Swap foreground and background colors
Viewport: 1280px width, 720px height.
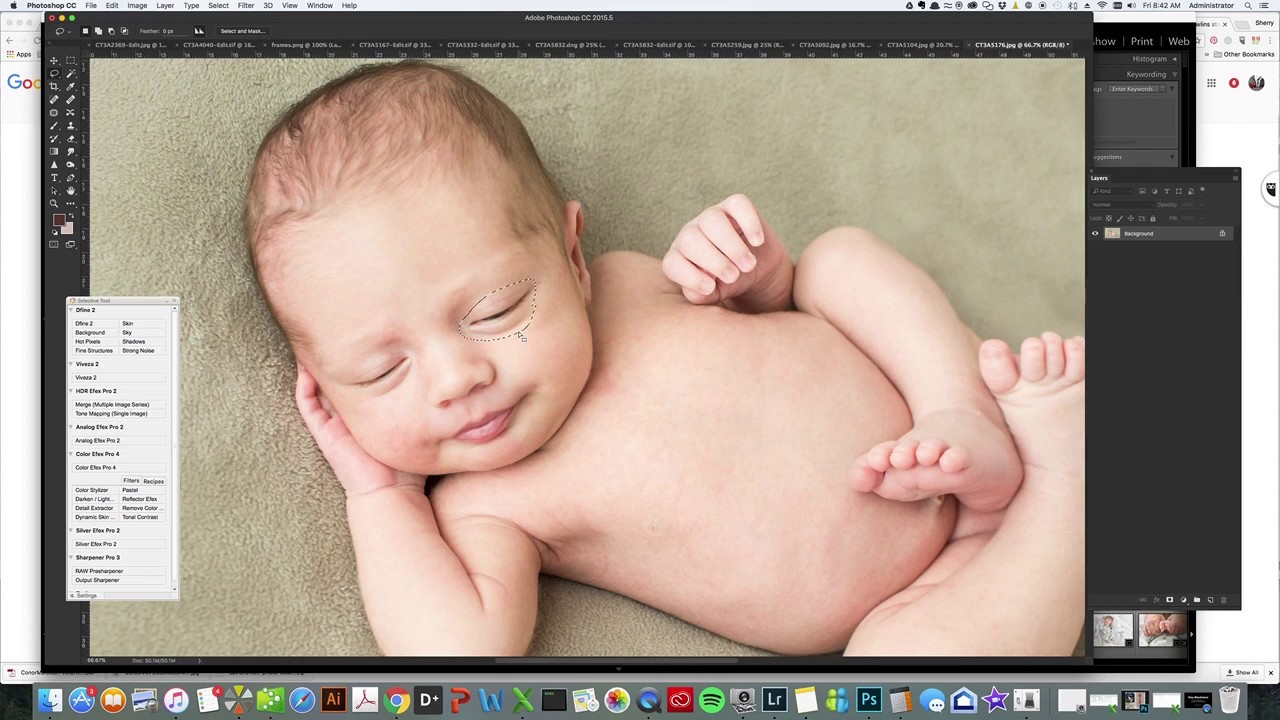[x=71, y=215]
